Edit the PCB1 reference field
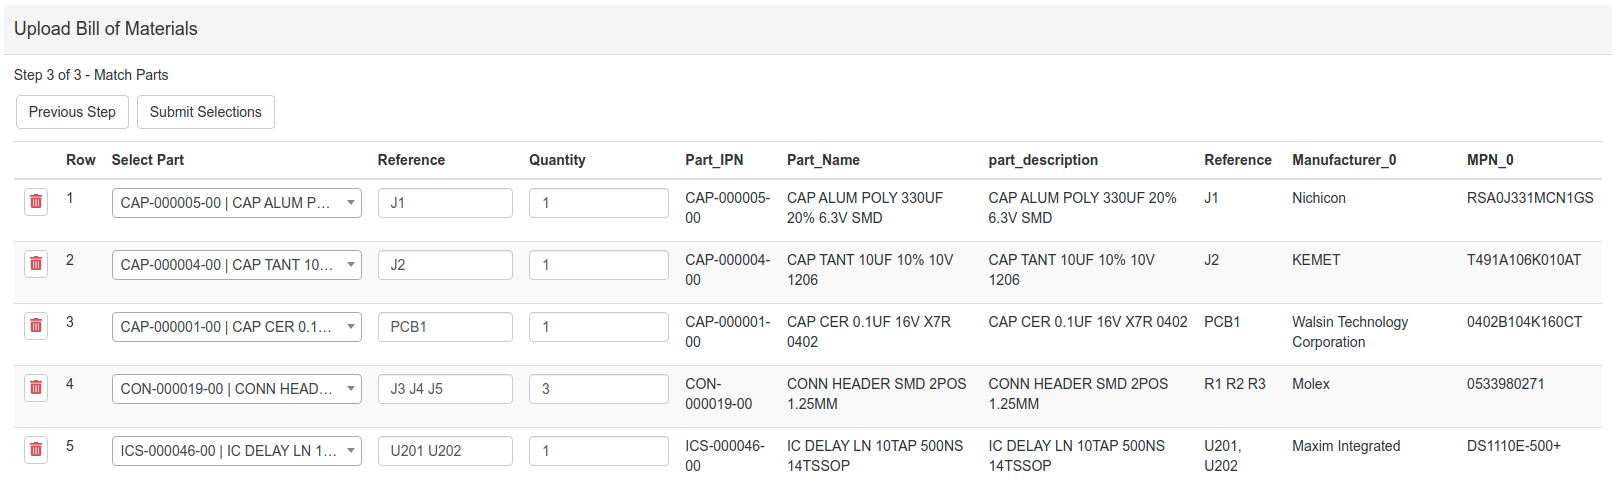The image size is (1615, 483). pyautogui.click(x=445, y=327)
